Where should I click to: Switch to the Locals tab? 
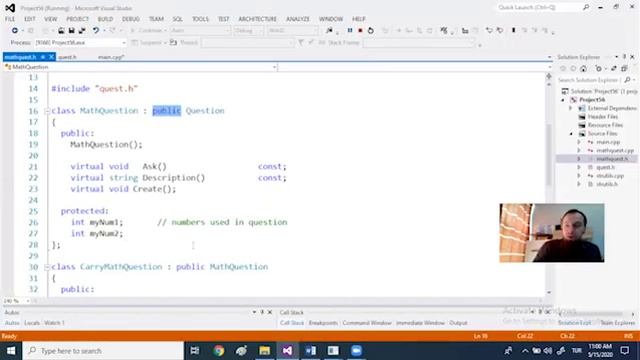pos(32,323)
